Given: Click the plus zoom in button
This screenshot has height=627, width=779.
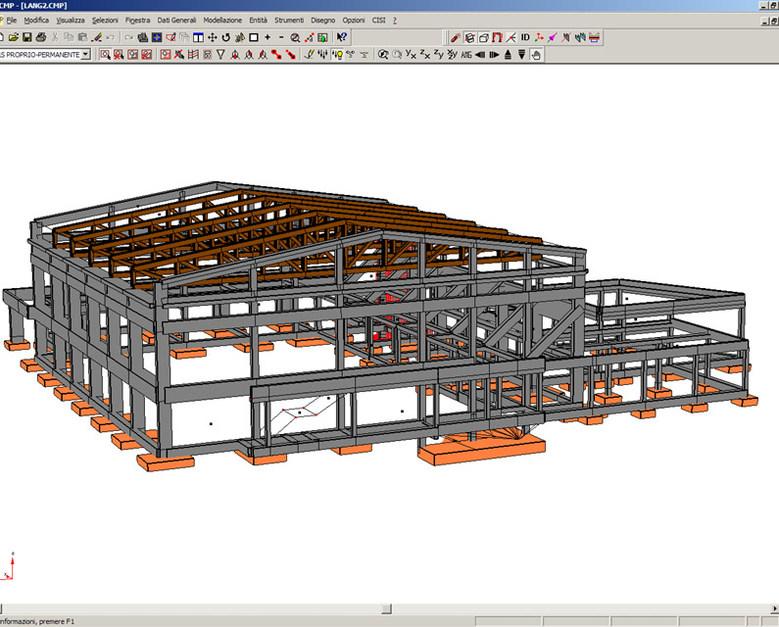Looking at the screenshot, I should (x=268, y=38).
